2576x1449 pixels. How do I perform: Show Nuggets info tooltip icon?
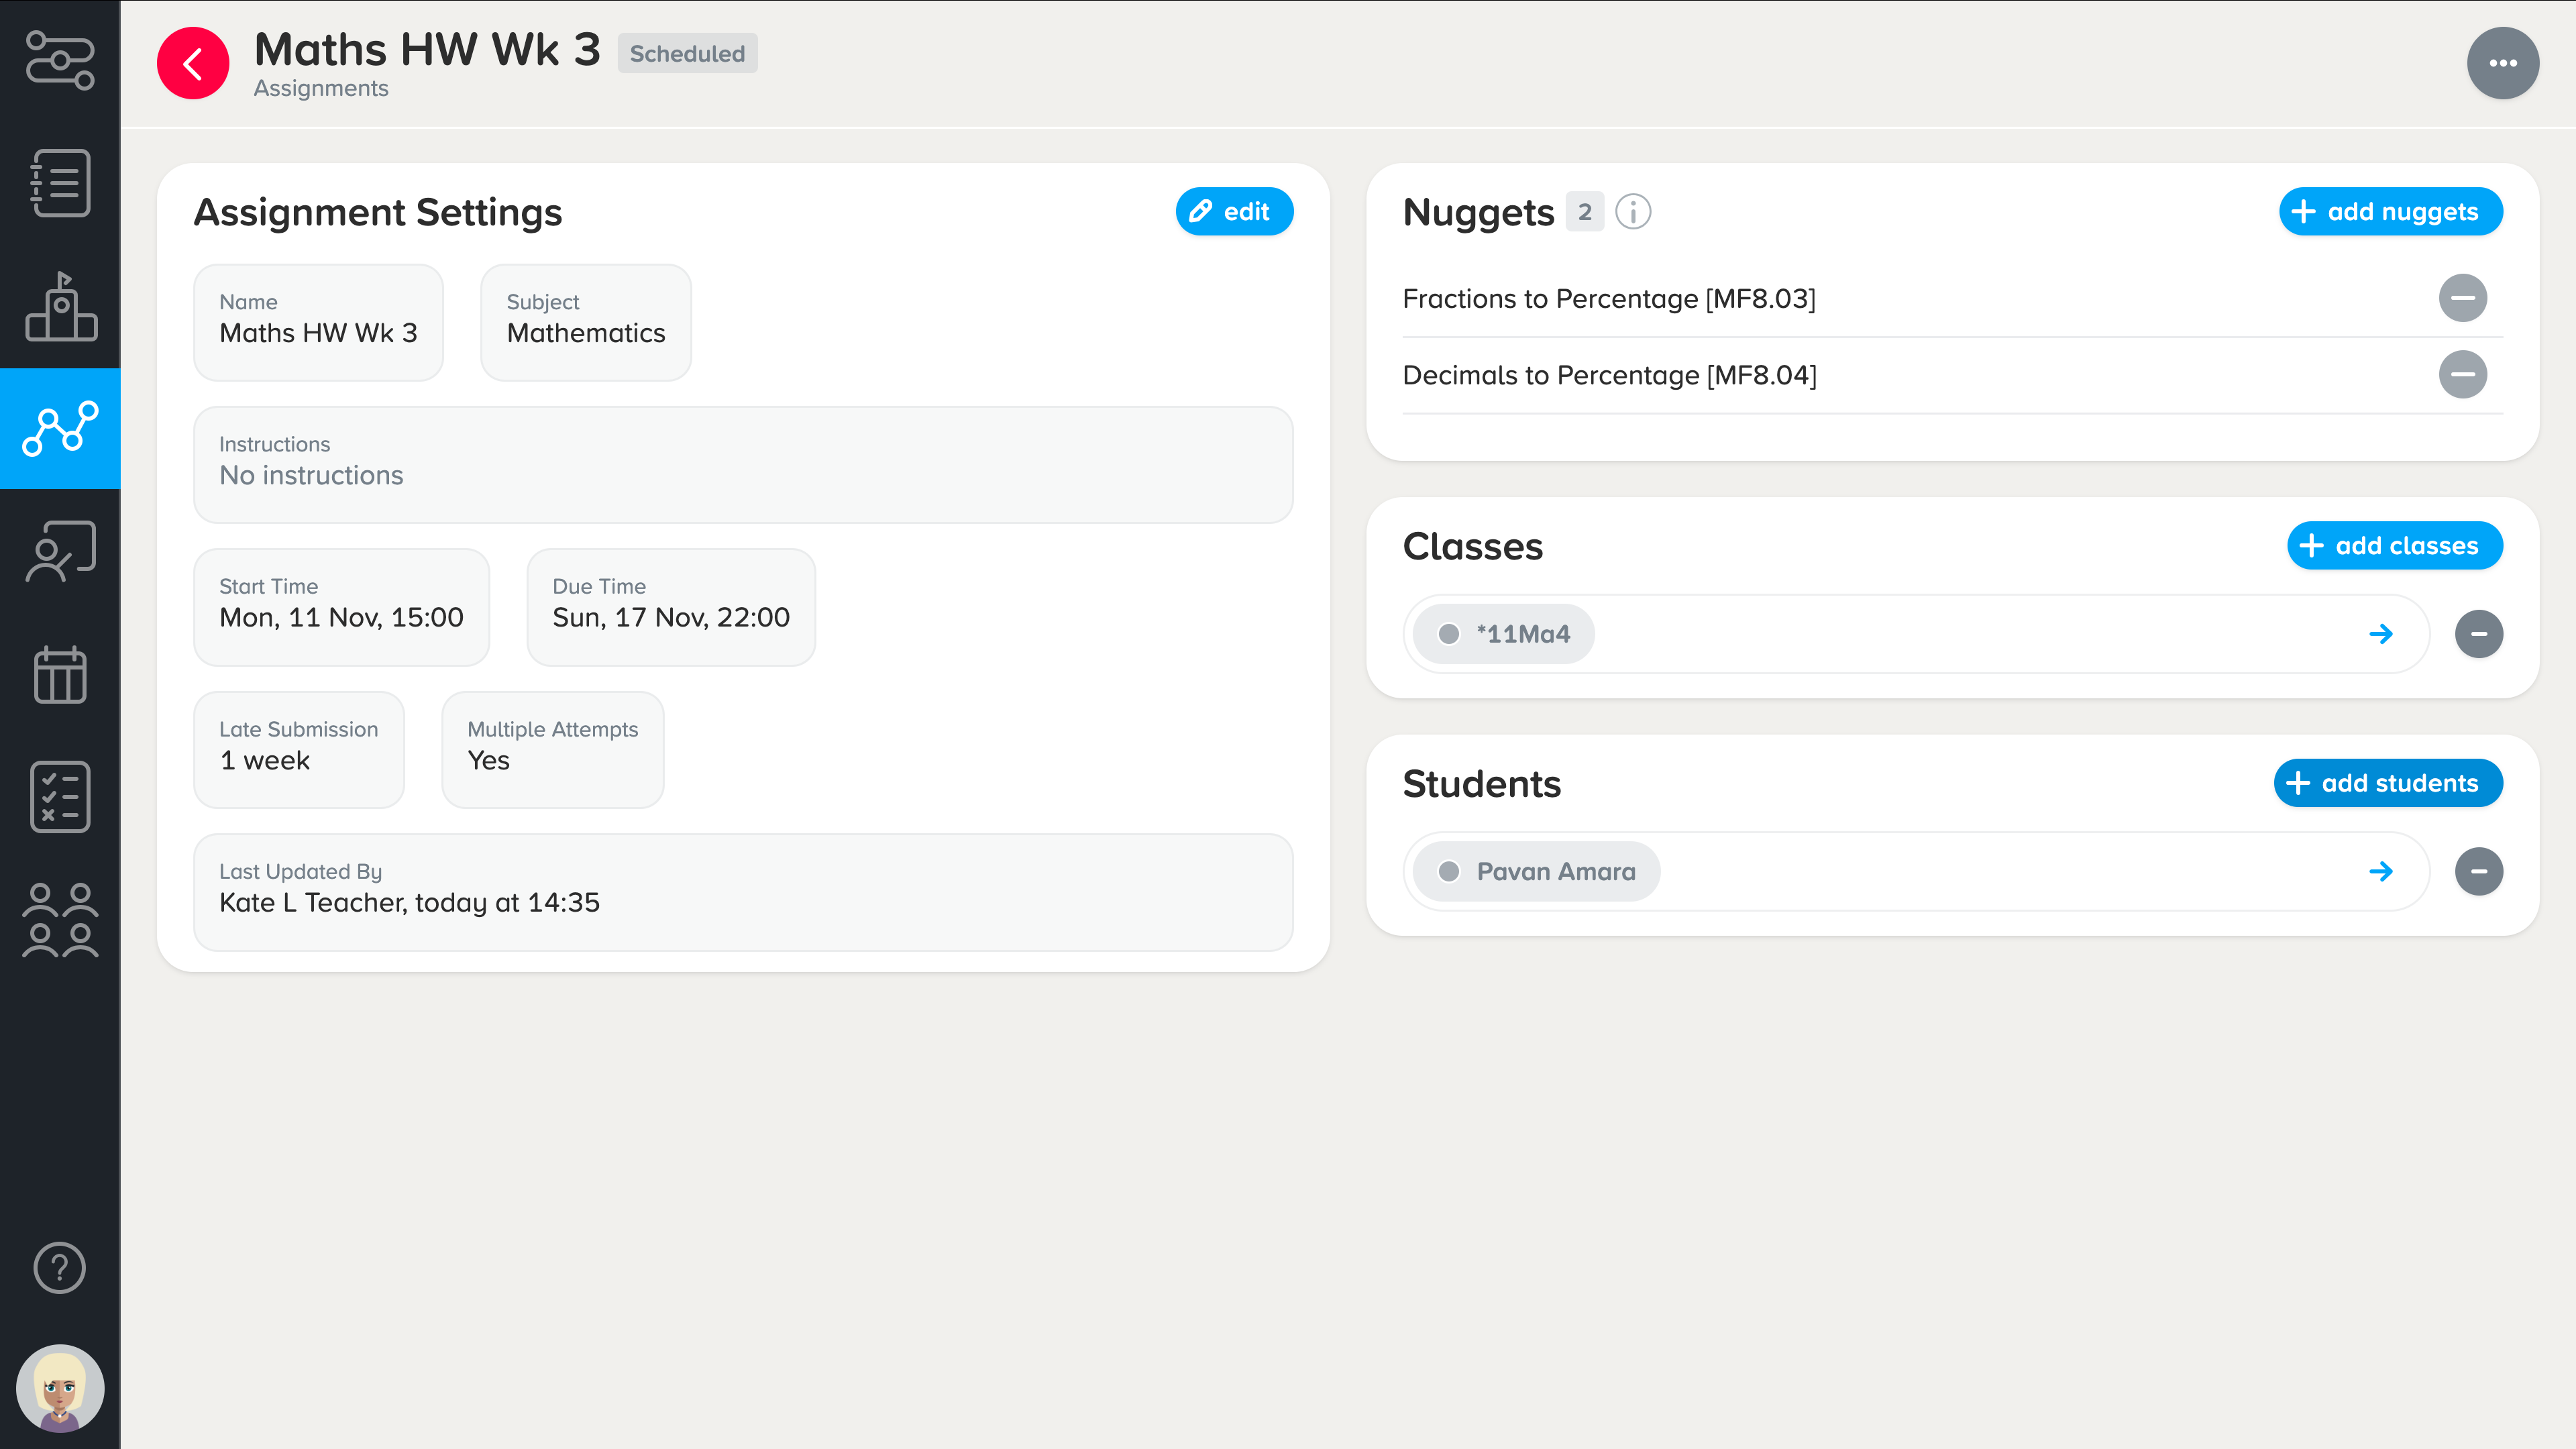1633,212
